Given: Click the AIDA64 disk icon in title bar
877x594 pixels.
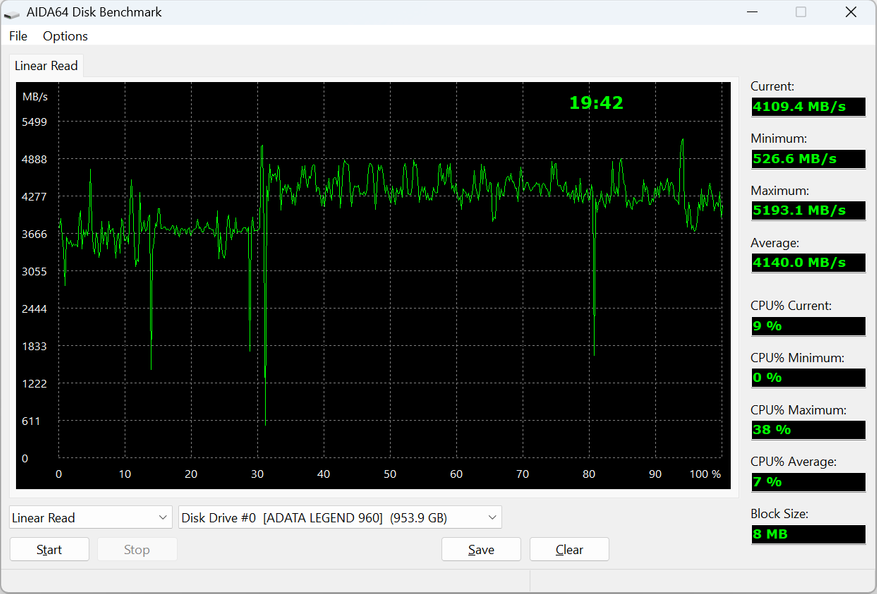Looking at the screenshot, I should (12, 13).
